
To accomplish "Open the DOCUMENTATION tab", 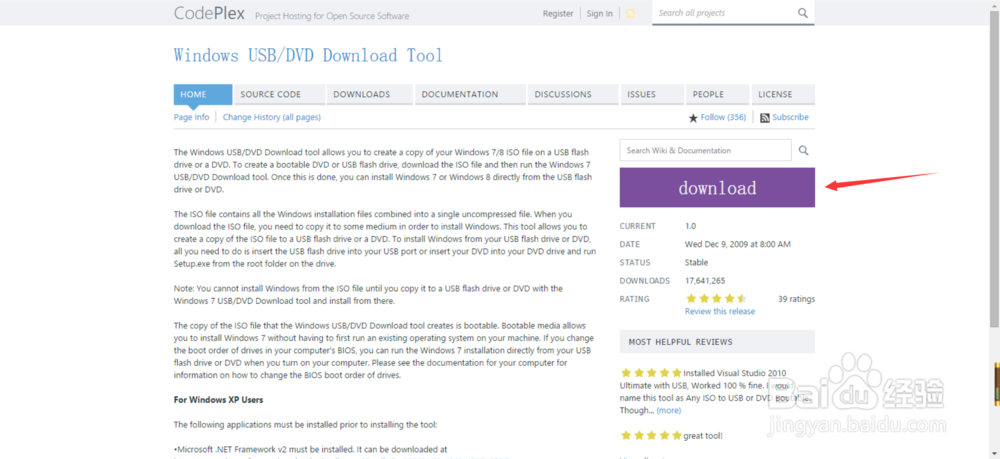I will (471, 94).
